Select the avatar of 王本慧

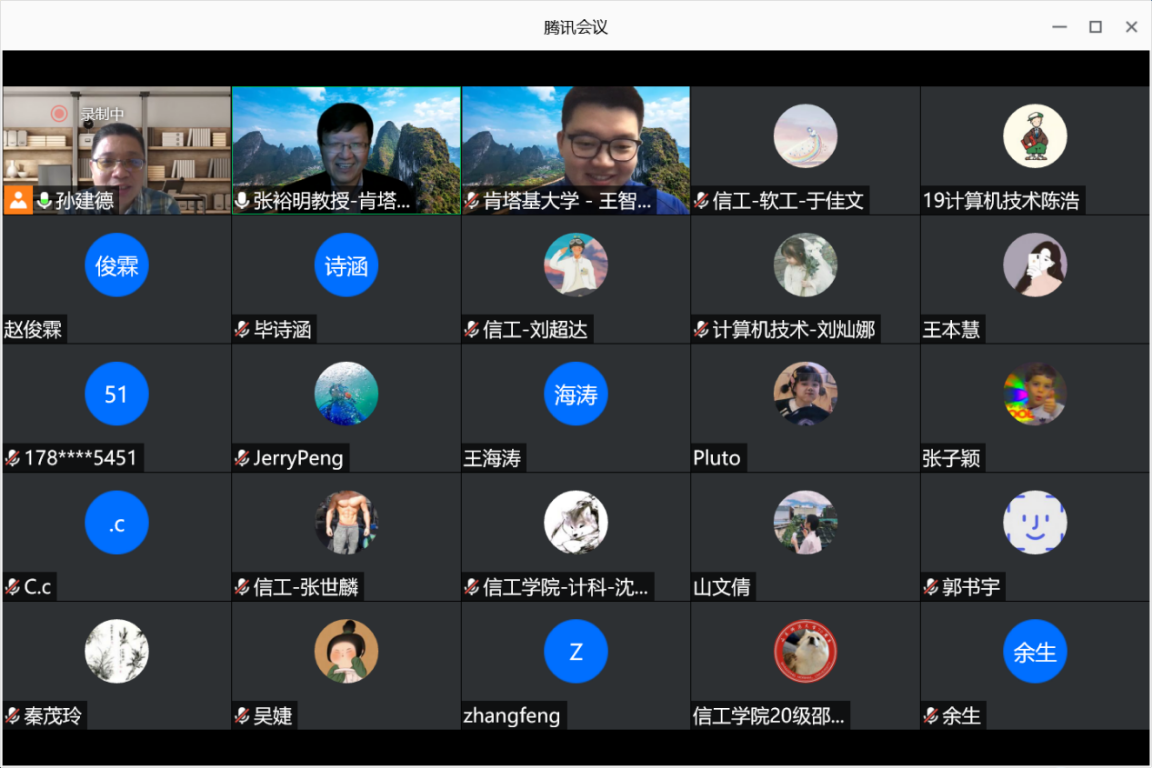(x=1035, y=265)
